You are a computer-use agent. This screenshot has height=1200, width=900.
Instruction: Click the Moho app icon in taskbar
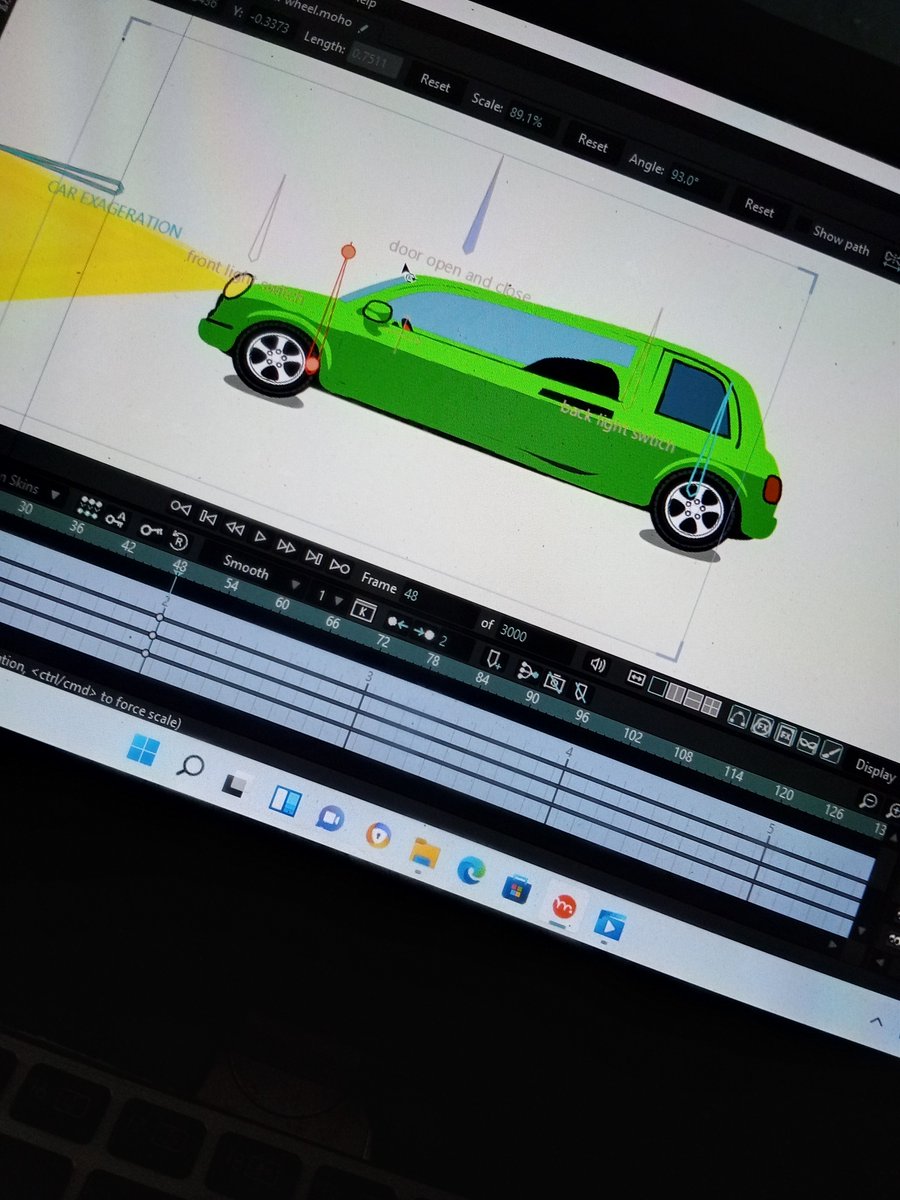click(x=564, y=907)
